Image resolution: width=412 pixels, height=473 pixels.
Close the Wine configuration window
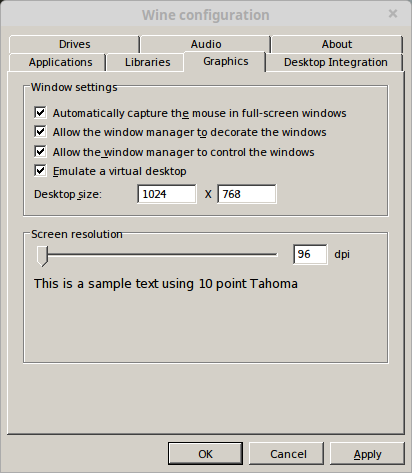[x=393, y=14]
